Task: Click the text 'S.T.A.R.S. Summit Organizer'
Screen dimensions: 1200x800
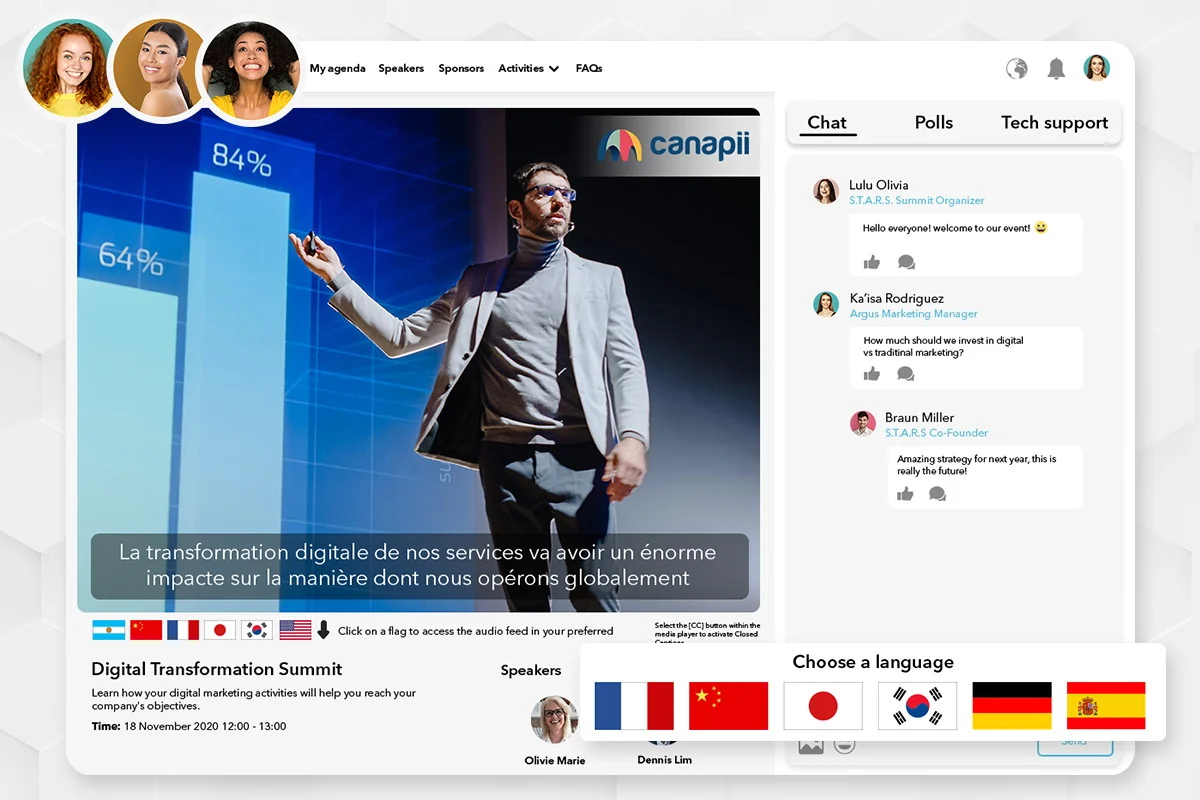Action: click(917, 200)
